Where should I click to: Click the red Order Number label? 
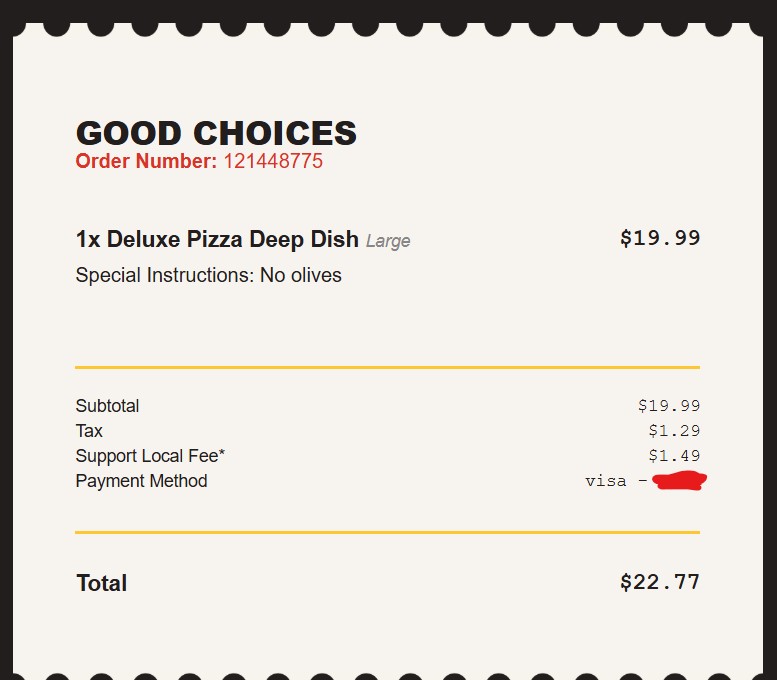[146, 161]
